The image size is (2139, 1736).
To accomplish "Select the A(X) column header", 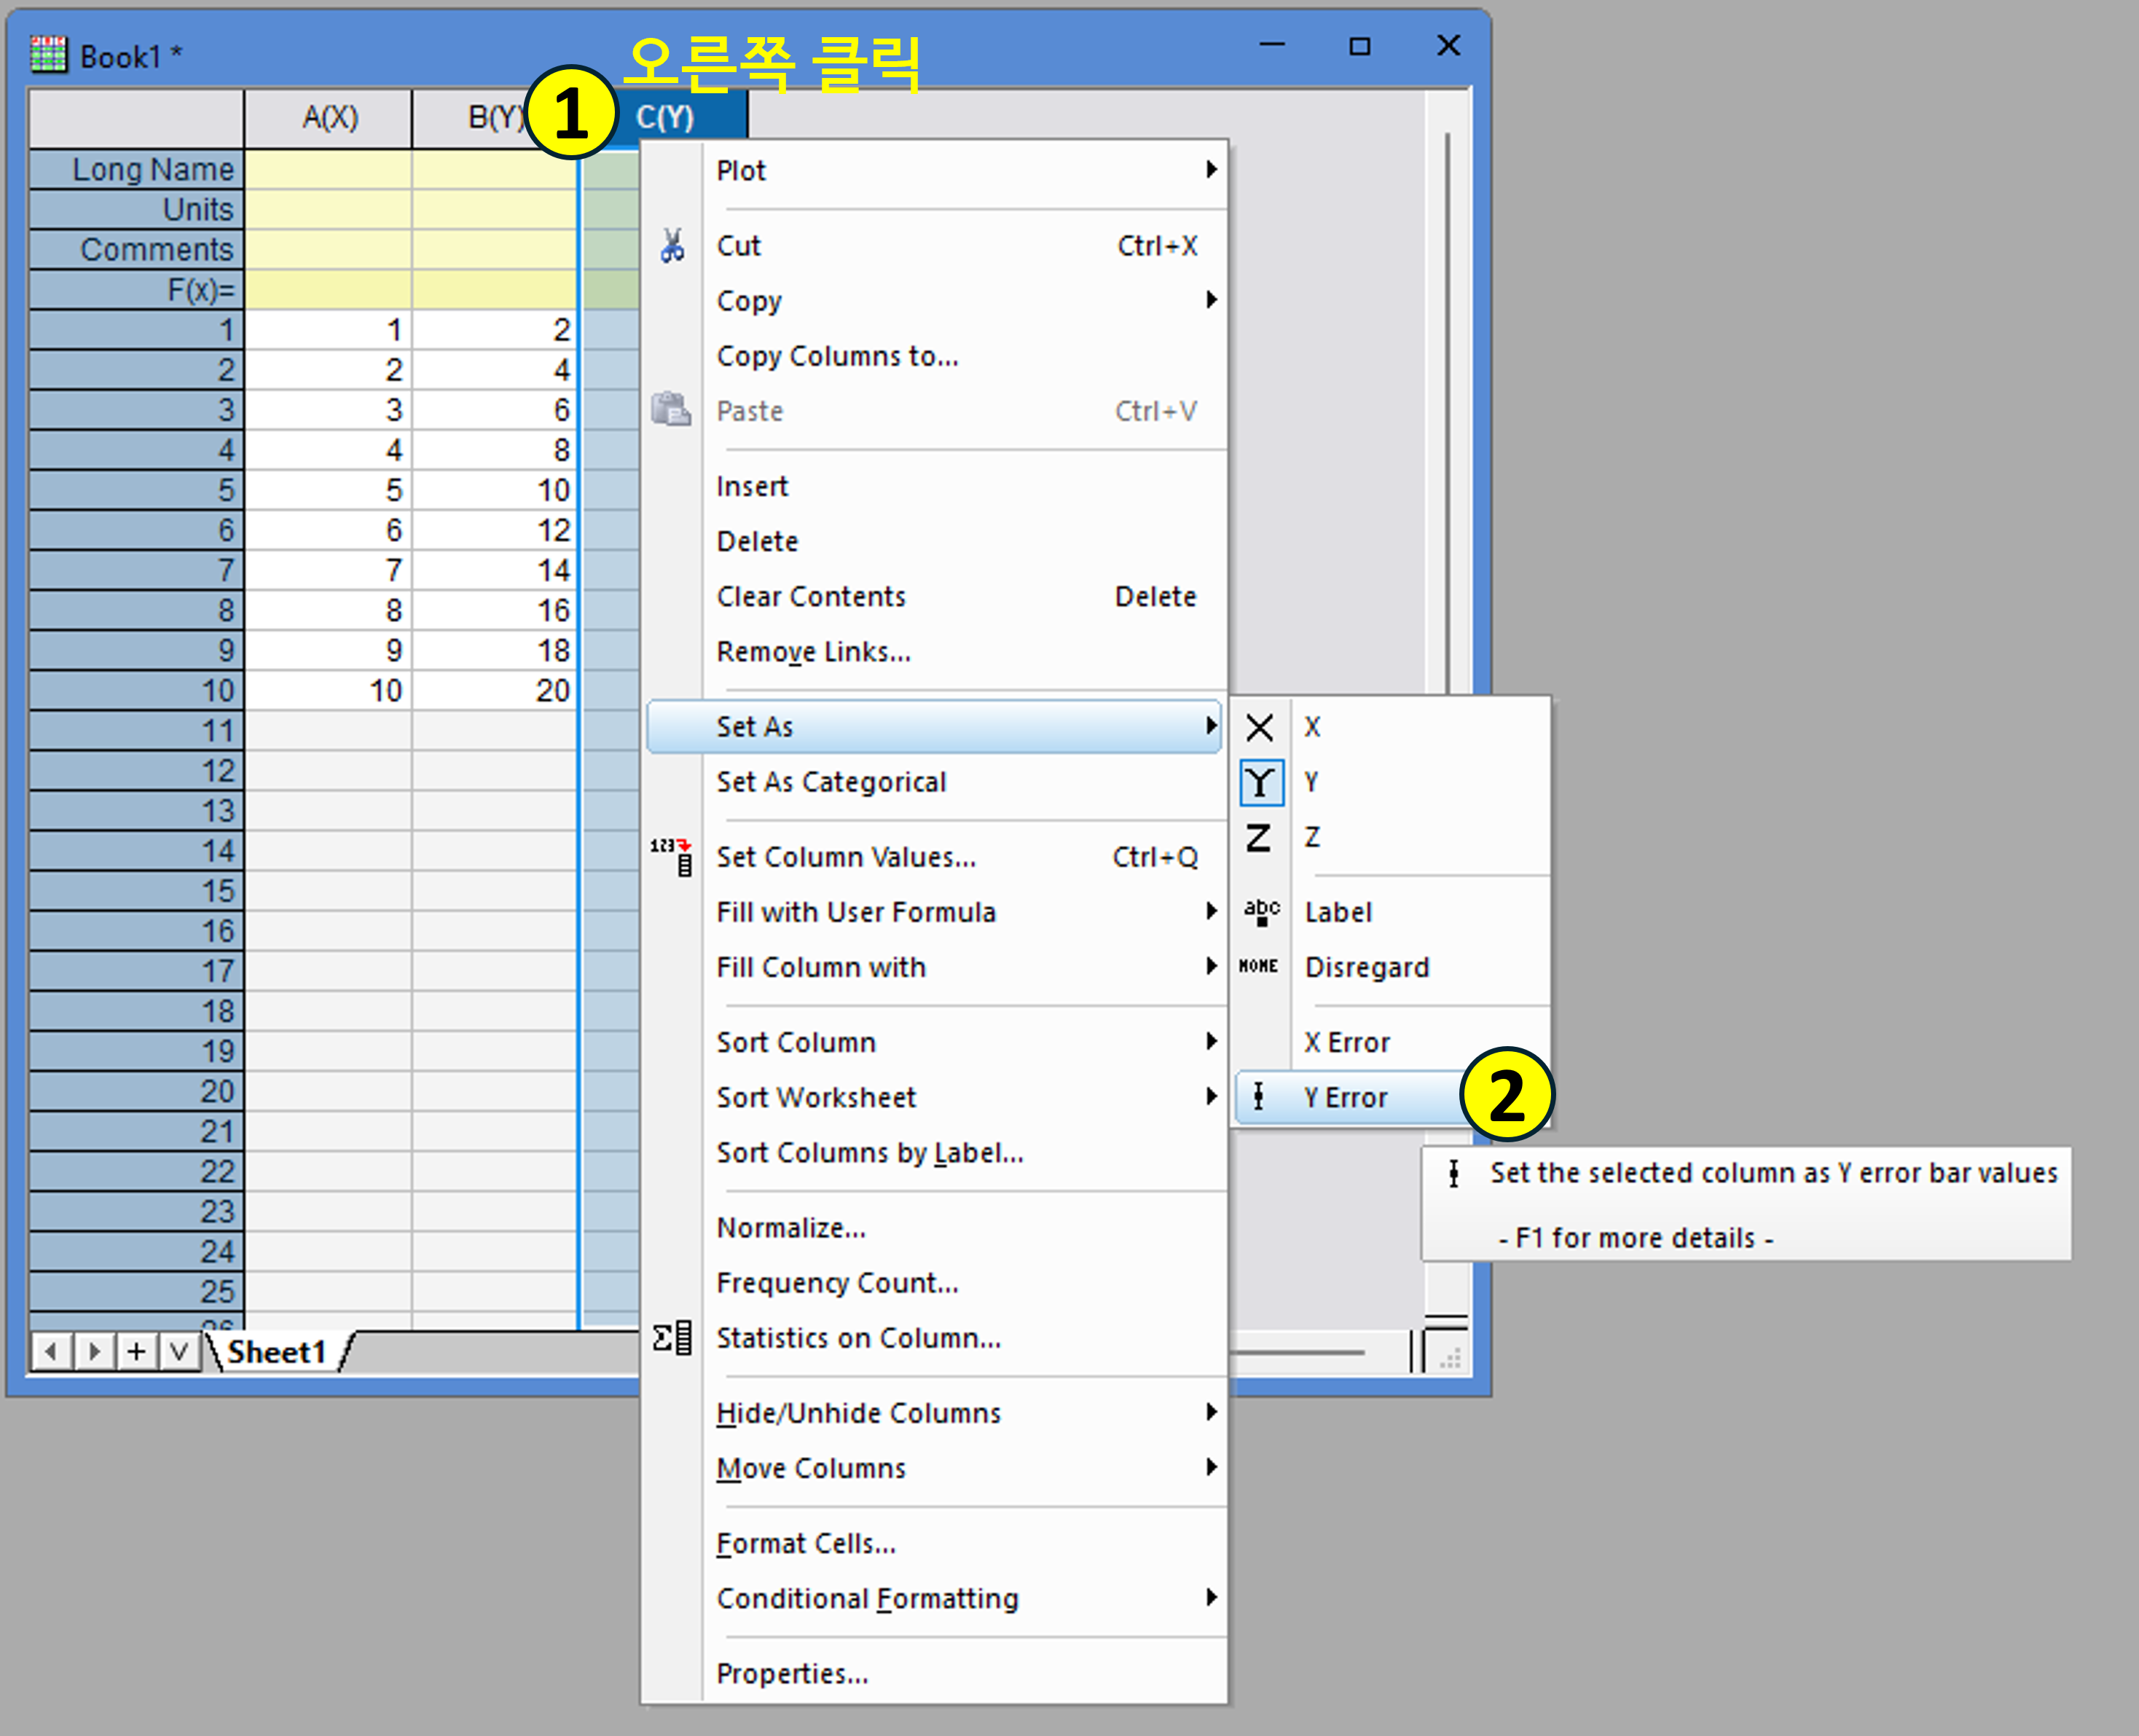I will [329, 118].
